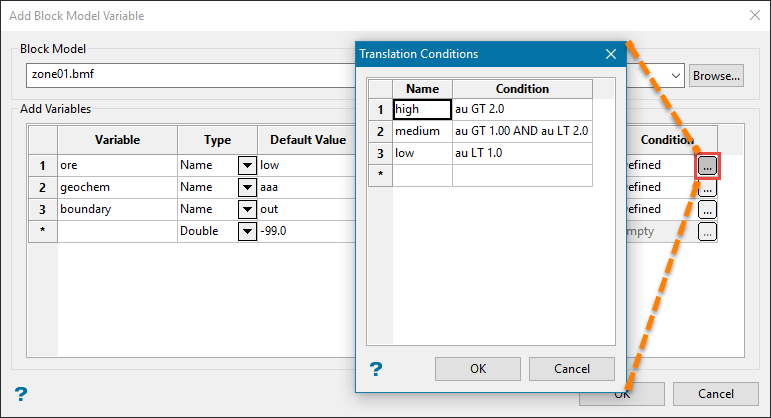Expand Type dropdown for geochem variable
Screen dimensions: 771x418
click(x=246, y=187)
